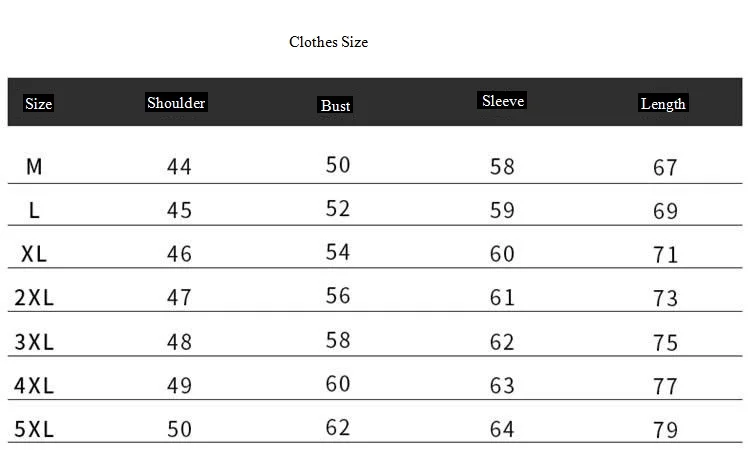Click shoulder value 44 in M row
The width and height of the screenshot is (750, 455).
[x=179, y=167]
